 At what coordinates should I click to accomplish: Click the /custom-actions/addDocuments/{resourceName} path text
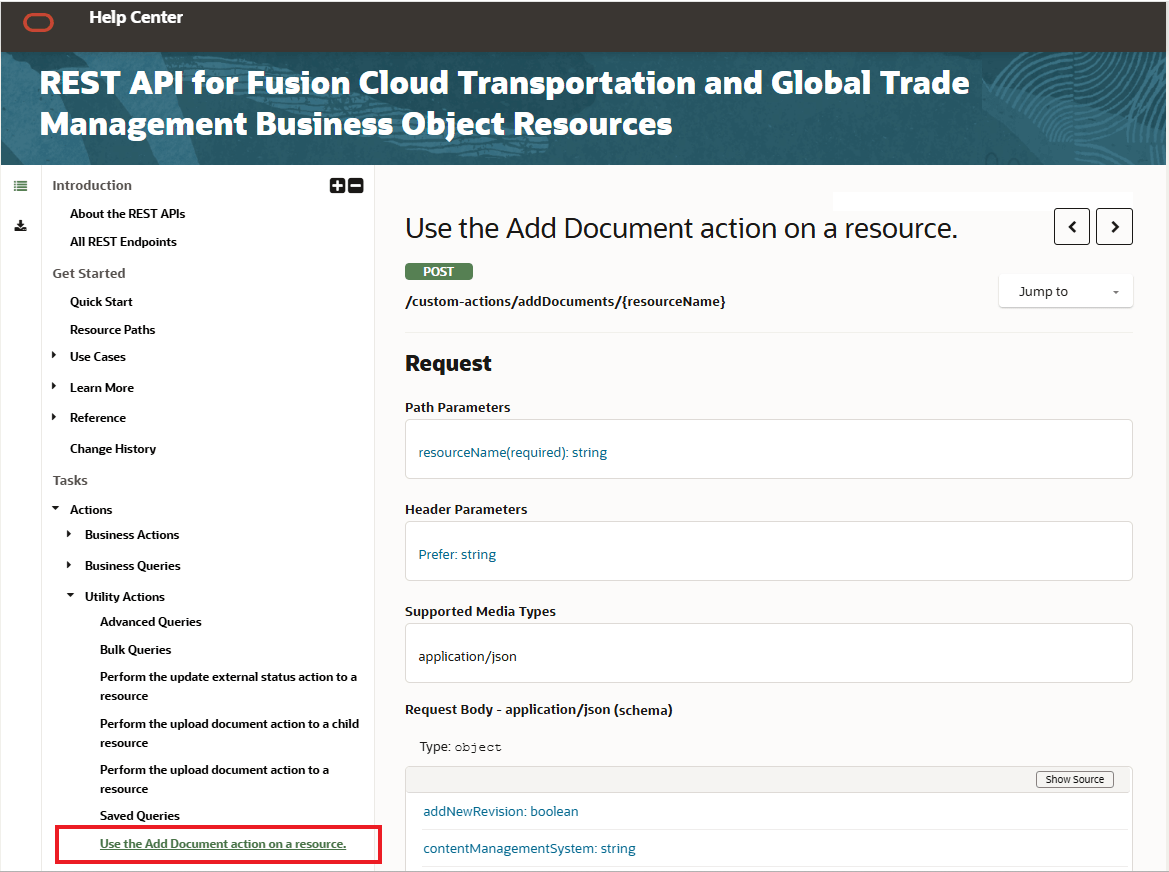pyautogui.click(x=565, y=302)
